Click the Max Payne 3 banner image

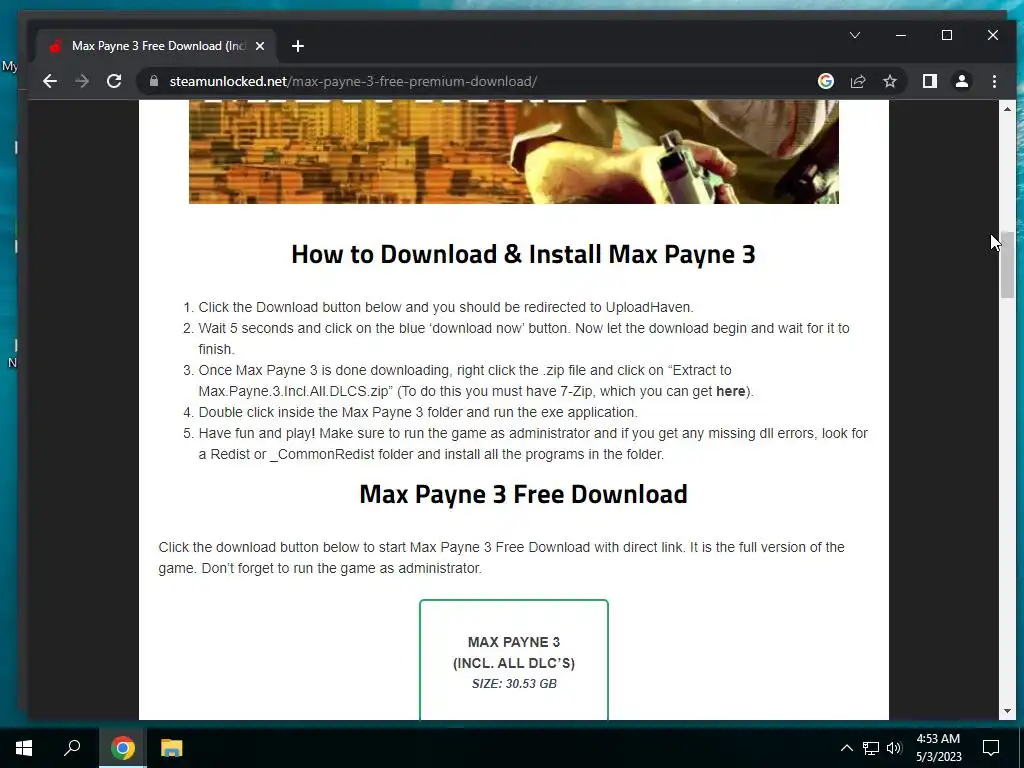tap(514, 152)
